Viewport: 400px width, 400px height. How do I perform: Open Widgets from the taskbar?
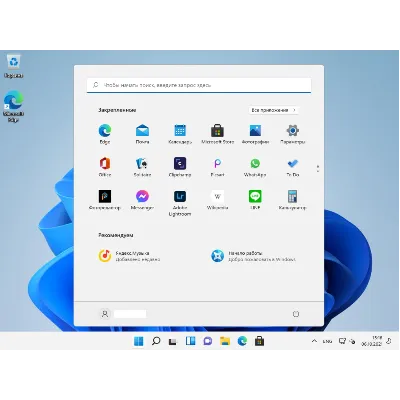(190, 341)
